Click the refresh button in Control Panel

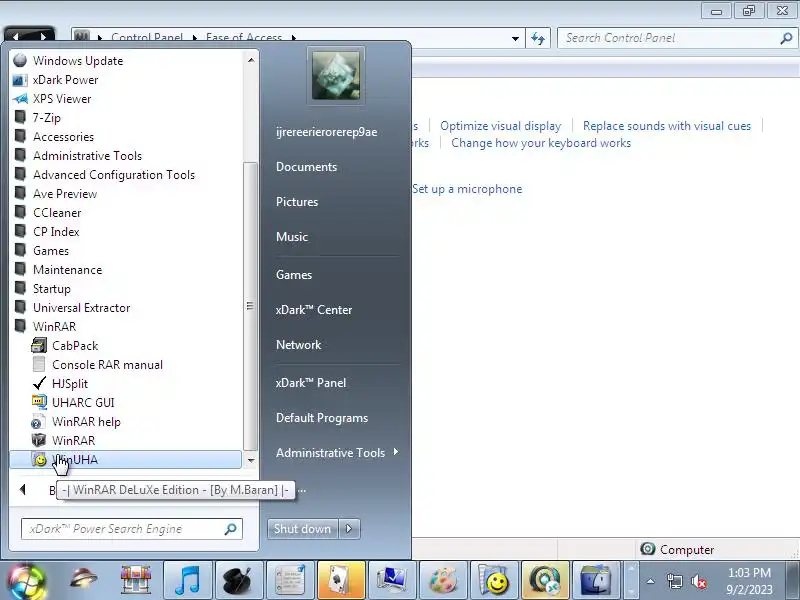click(x=538, y=38)
